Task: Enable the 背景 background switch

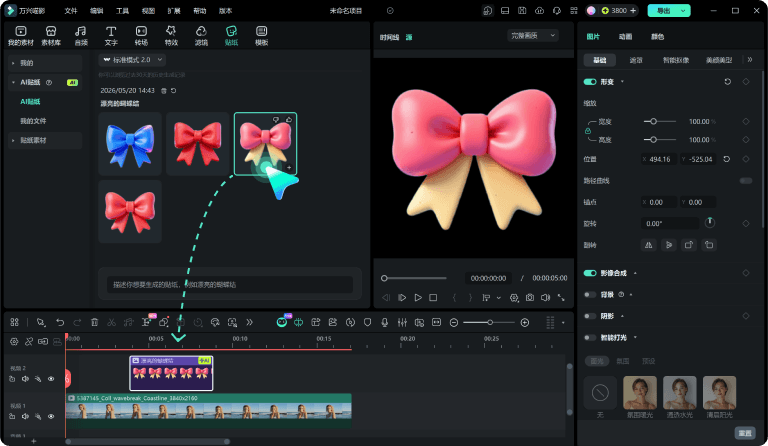Action: click(x=590, y=295)
